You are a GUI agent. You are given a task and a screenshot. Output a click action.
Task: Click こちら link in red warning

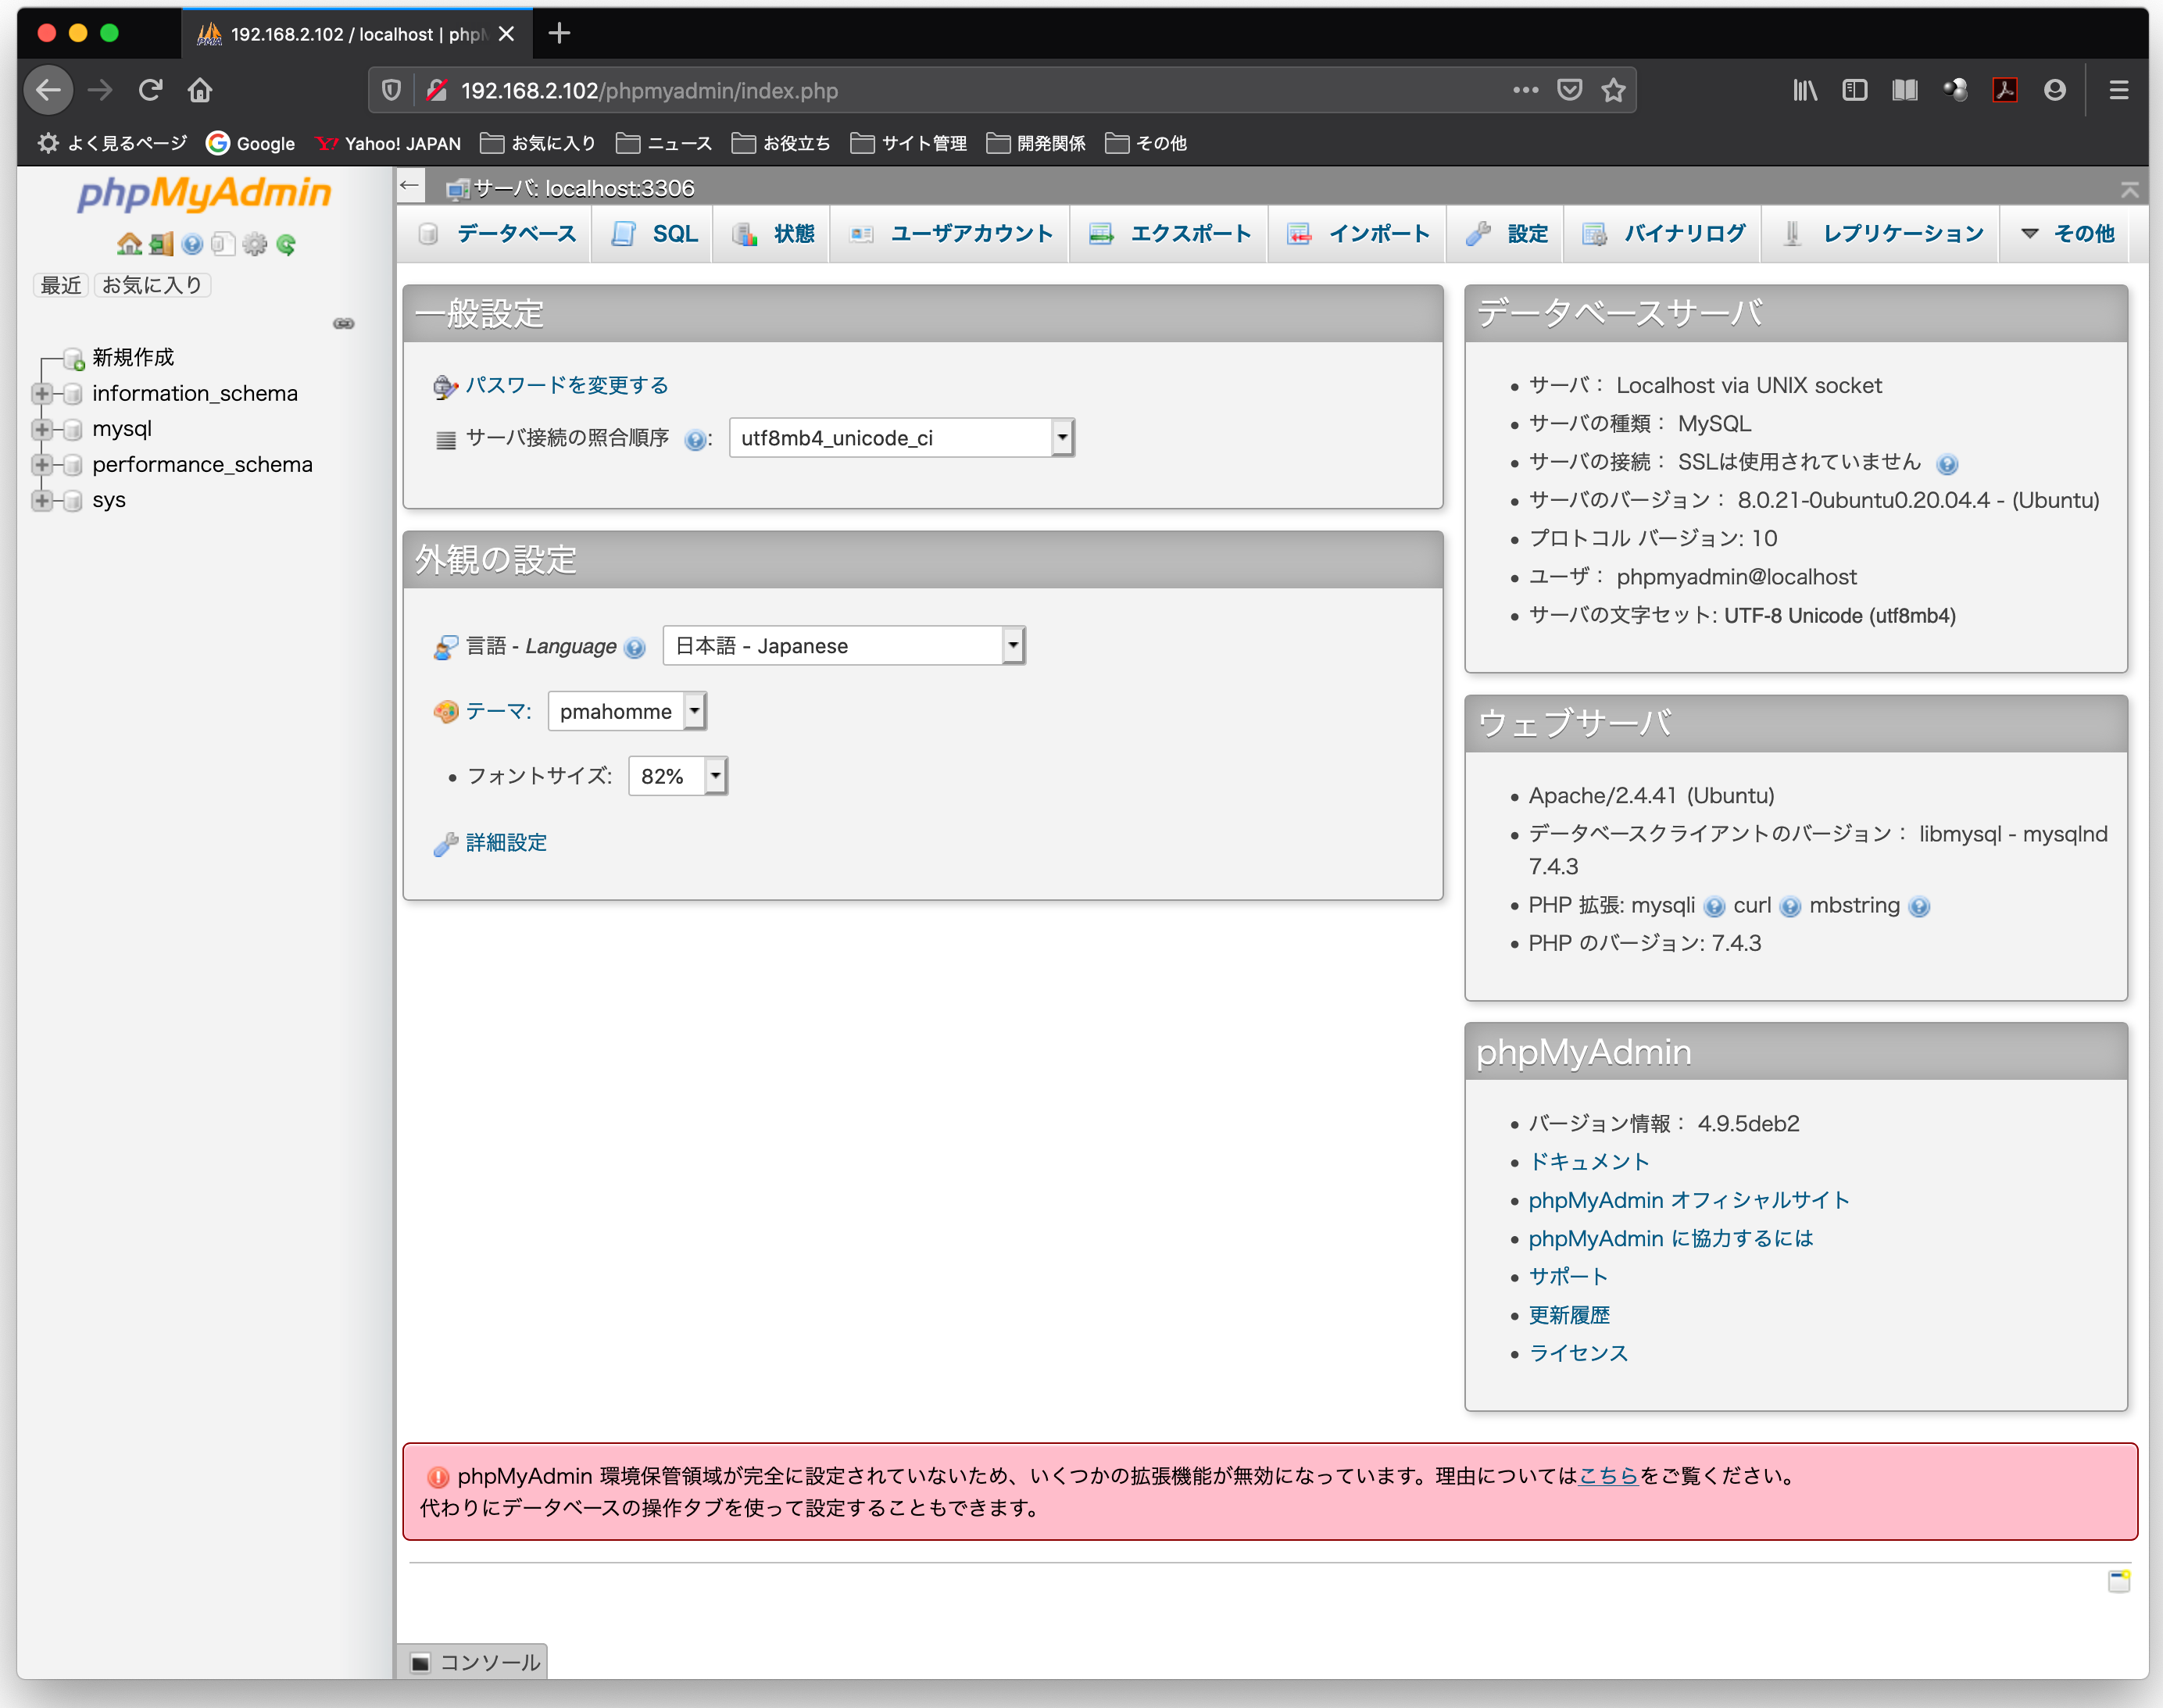(x=1608, y=1476)
